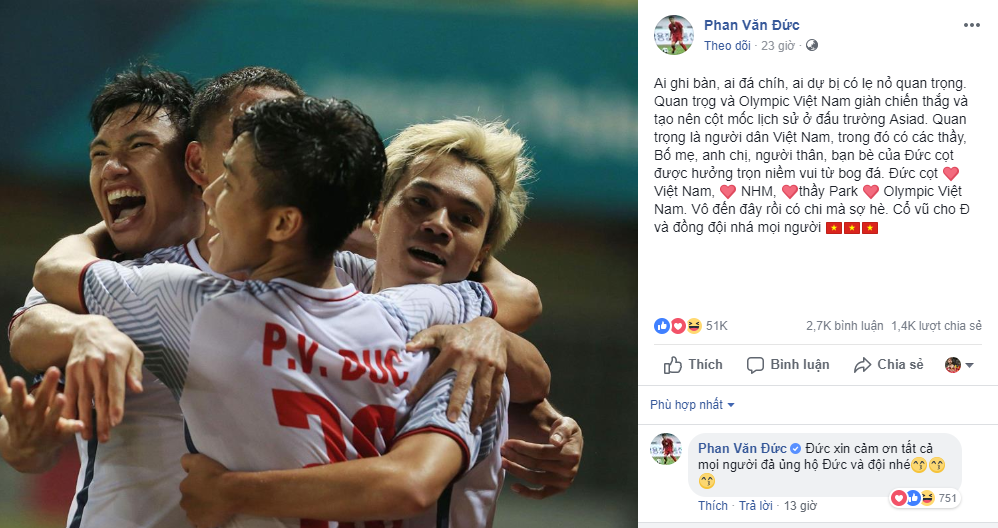998x528 pixels.
Task: Open the comment's reaction icons showing 751
Action: 925,498
